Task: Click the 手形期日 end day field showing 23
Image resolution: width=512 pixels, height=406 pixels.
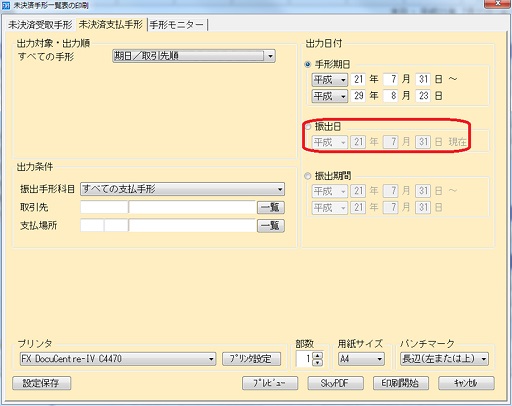Action: pos(423,96)
